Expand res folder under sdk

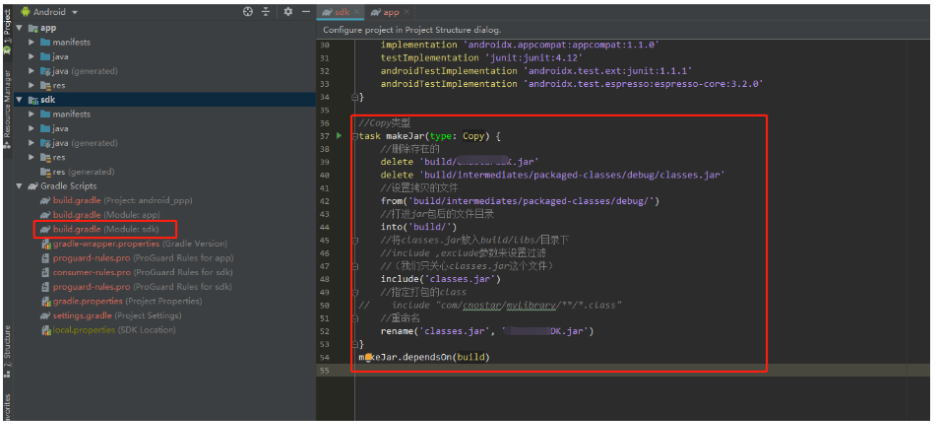click(x=32, y=157)
